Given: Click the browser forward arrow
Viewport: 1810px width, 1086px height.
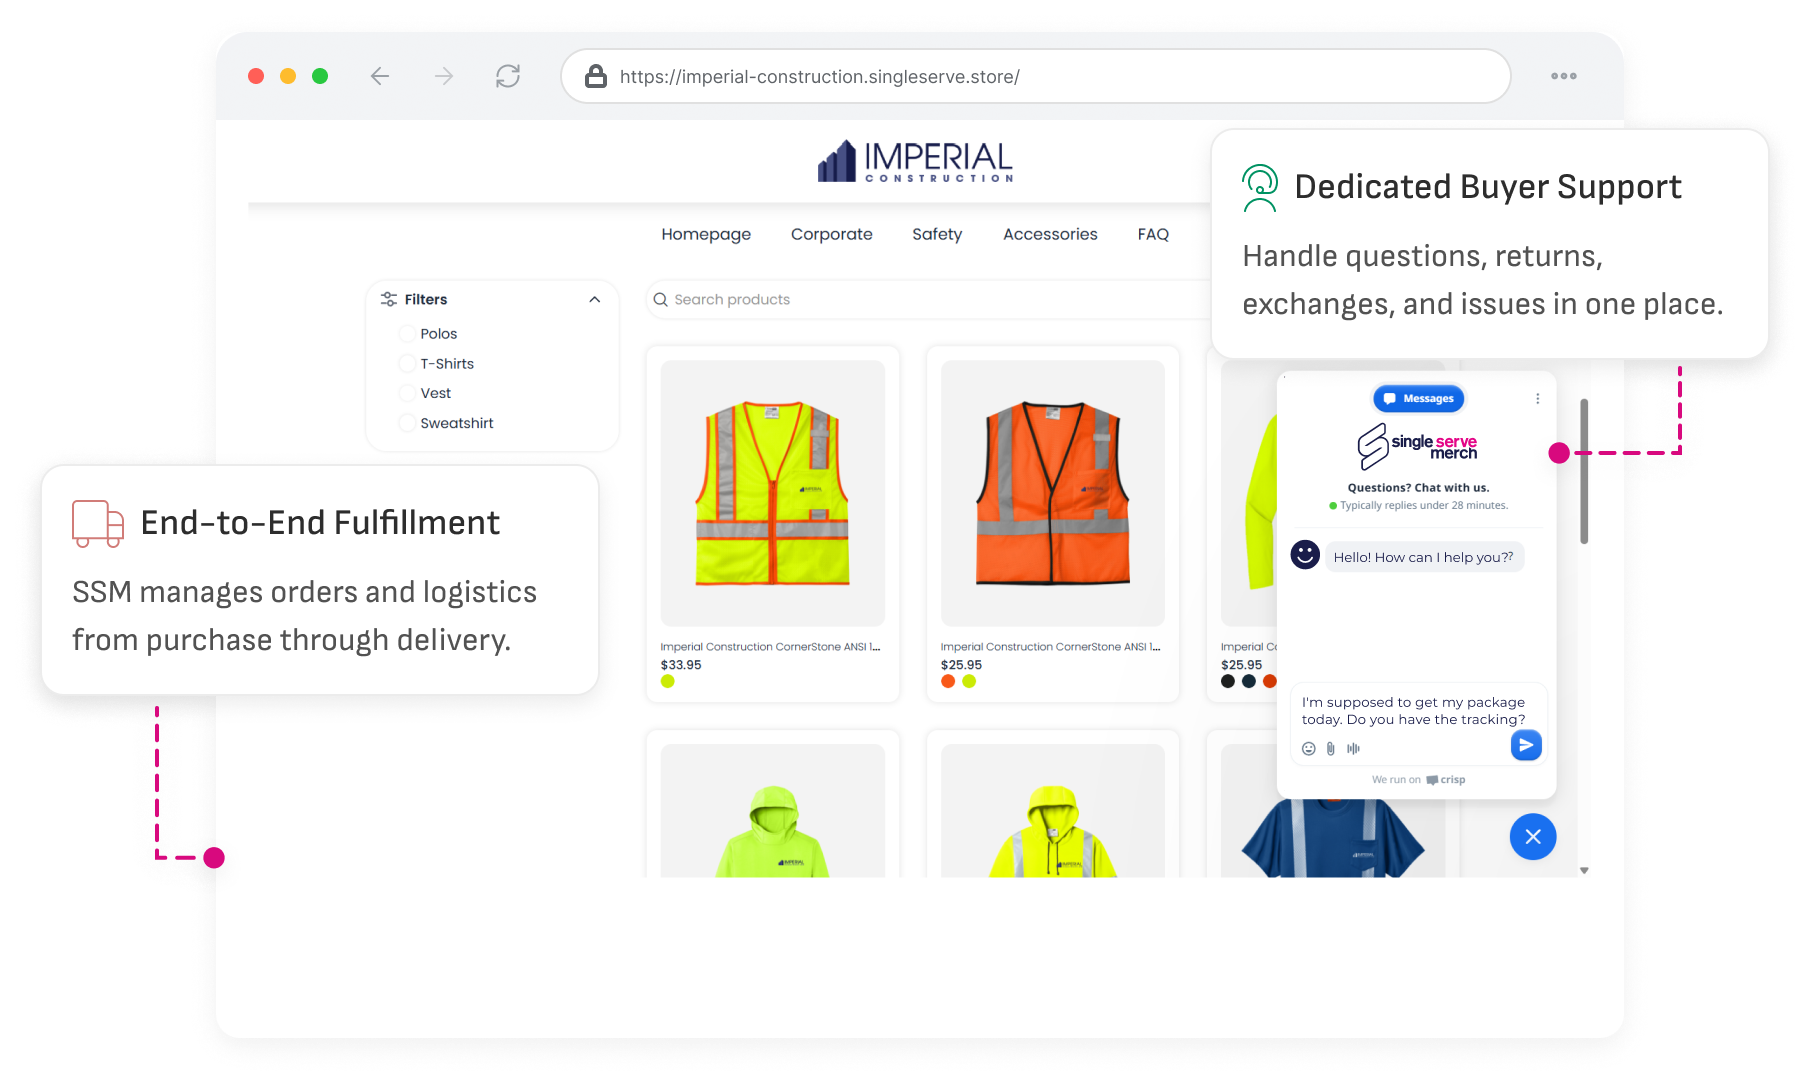Looking at the screenshot, I should coord(444,76).
